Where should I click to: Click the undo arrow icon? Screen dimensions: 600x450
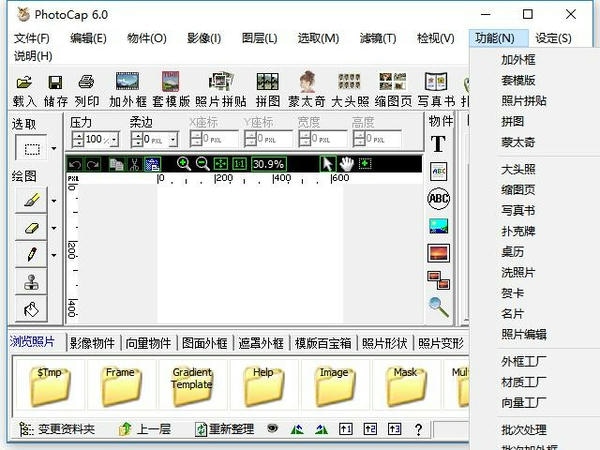tap(75, 165)
